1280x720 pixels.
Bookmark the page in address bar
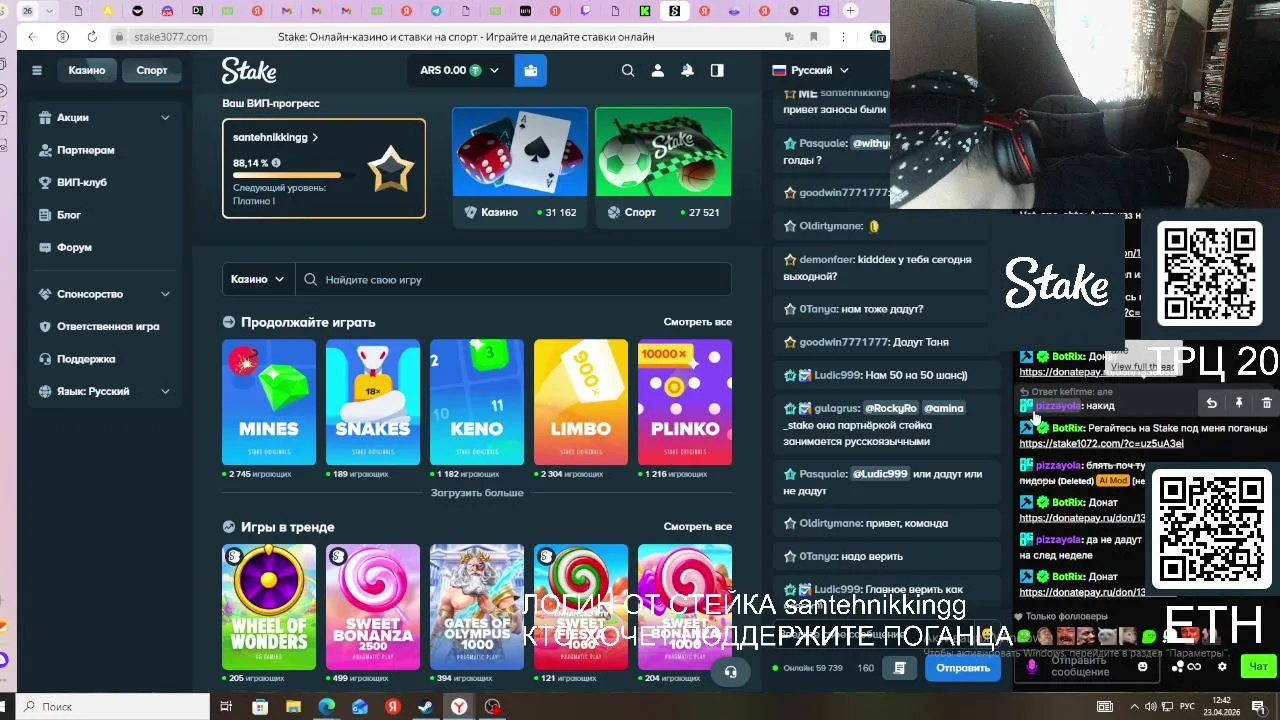point(814,36)
